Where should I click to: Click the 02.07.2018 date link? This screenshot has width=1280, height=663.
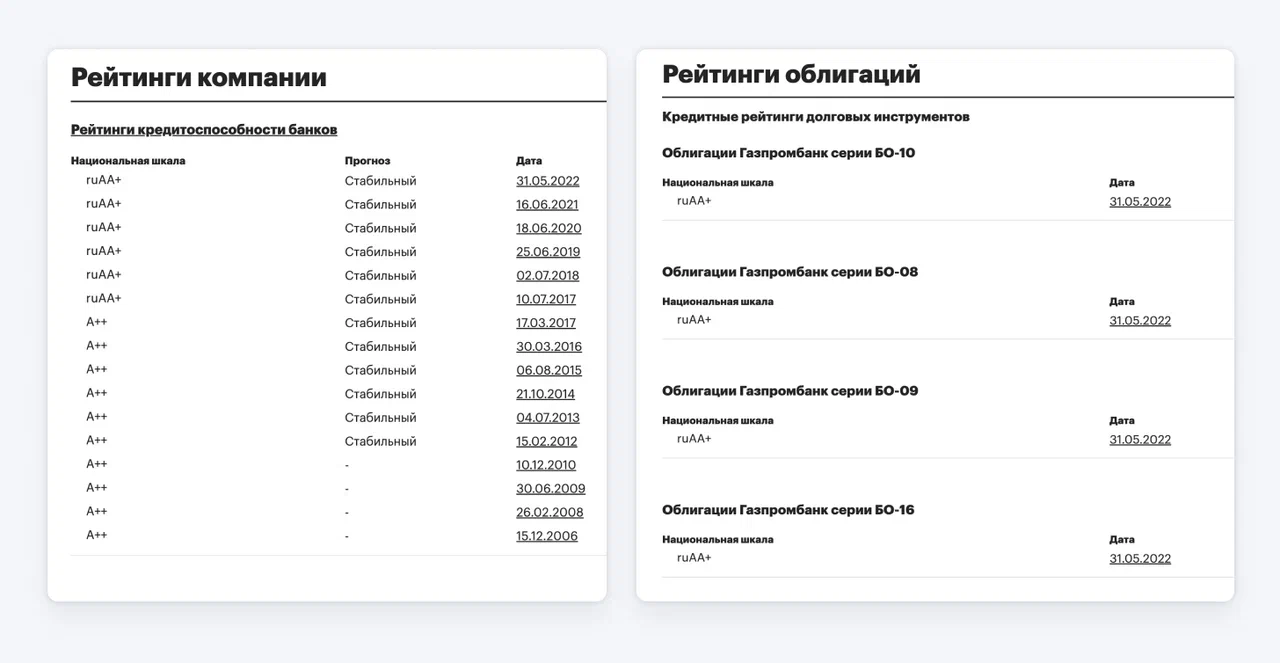click(x=548, y=276)
